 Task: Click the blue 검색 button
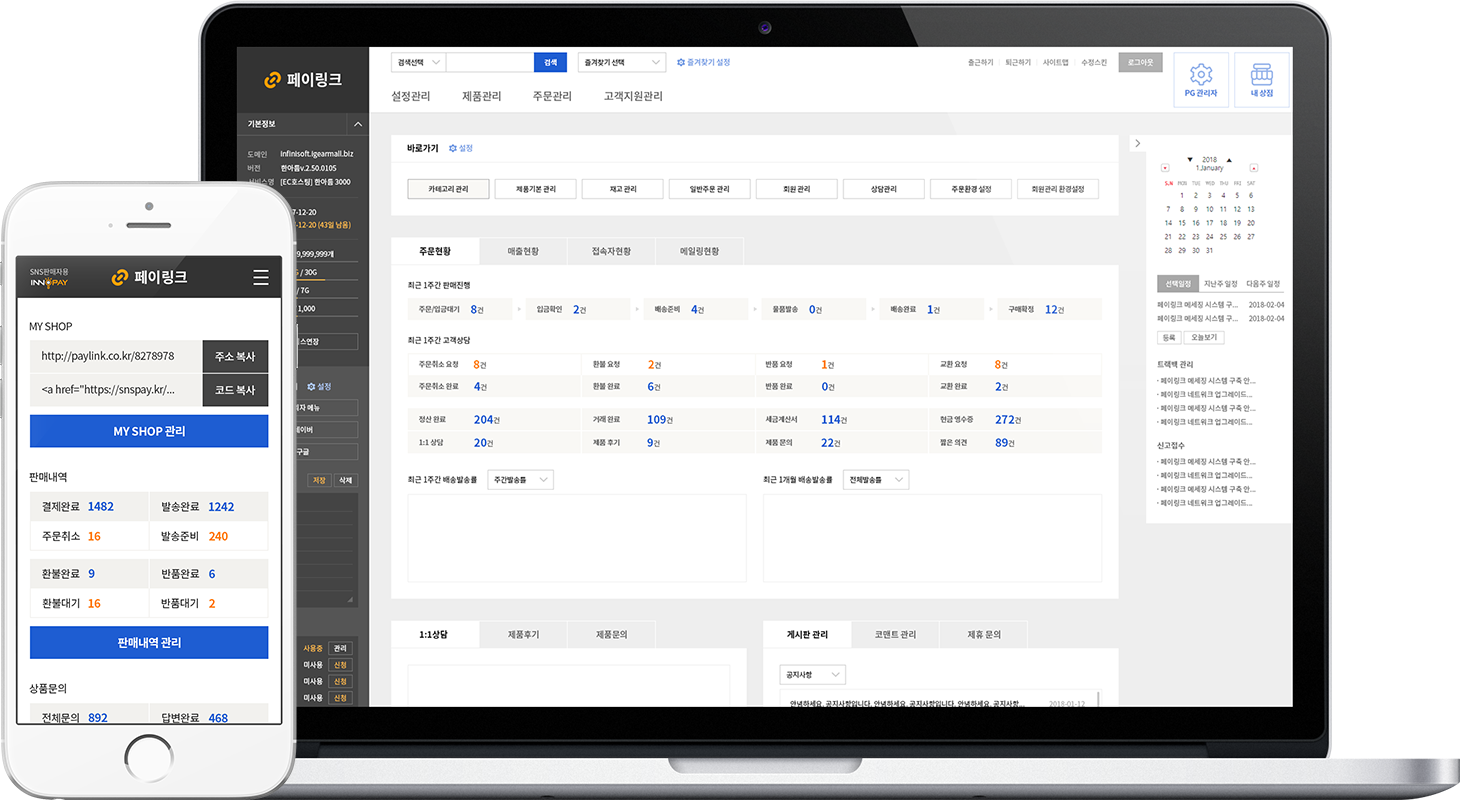click(550, 62)
